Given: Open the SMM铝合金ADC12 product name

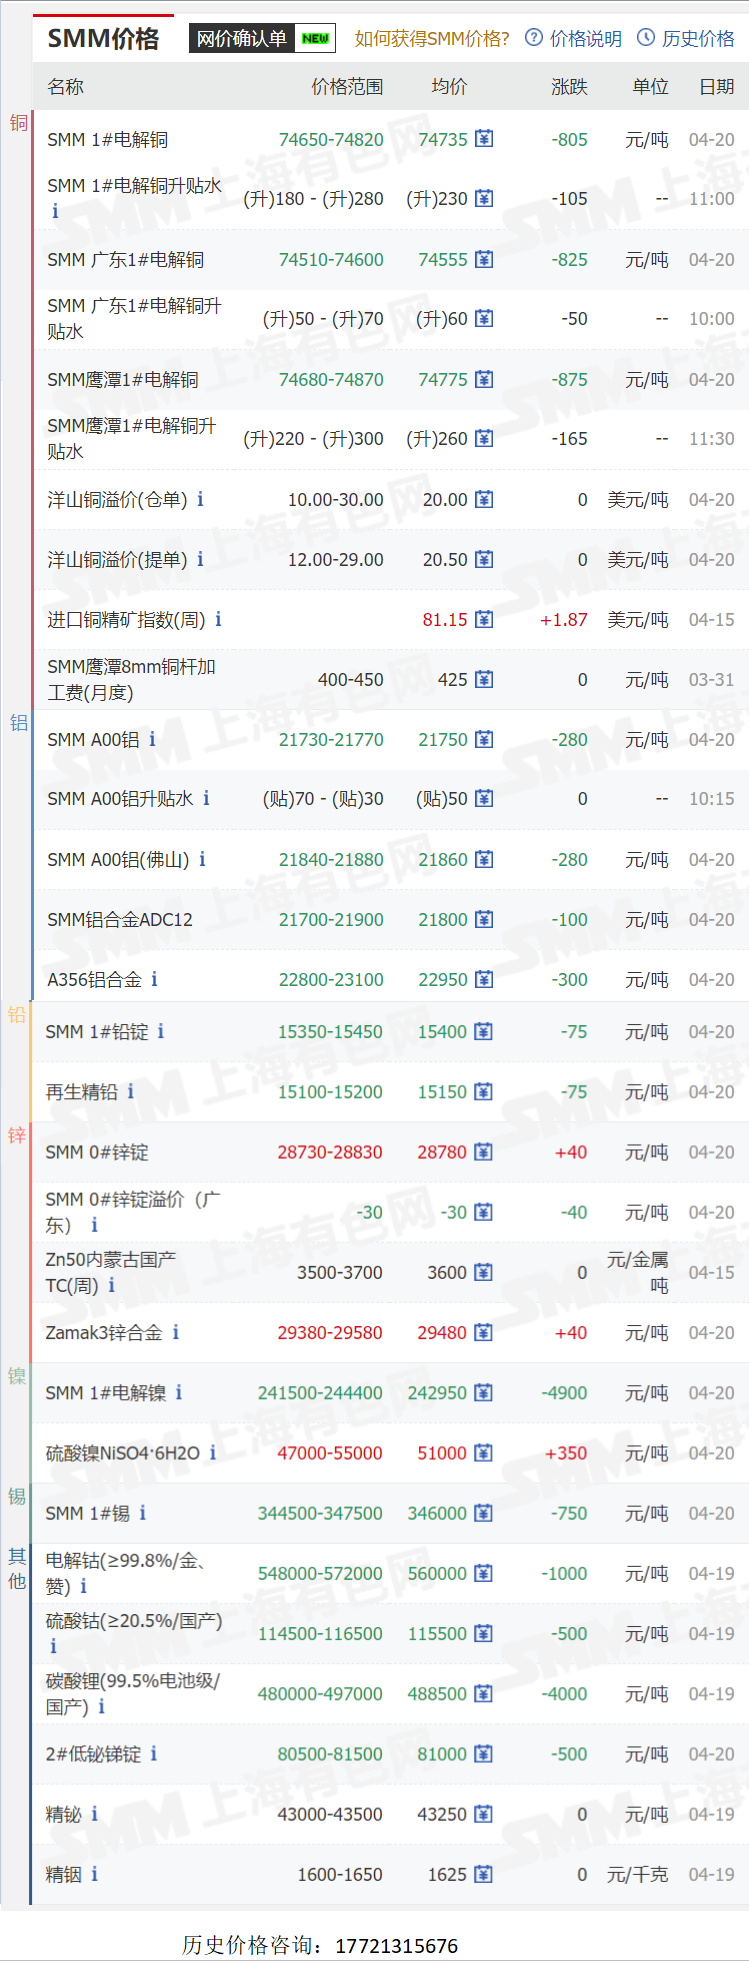Looking at the screenshot, I should point(120,919).
